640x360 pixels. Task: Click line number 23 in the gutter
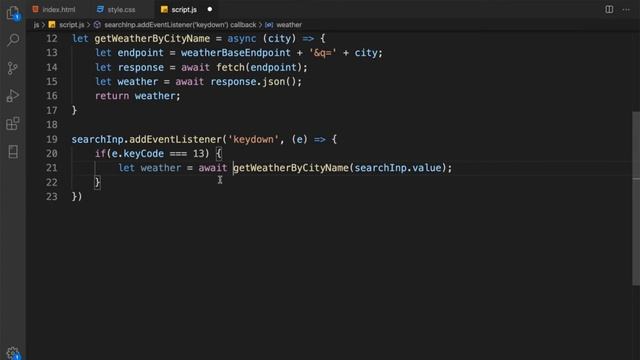coord(52,197)
